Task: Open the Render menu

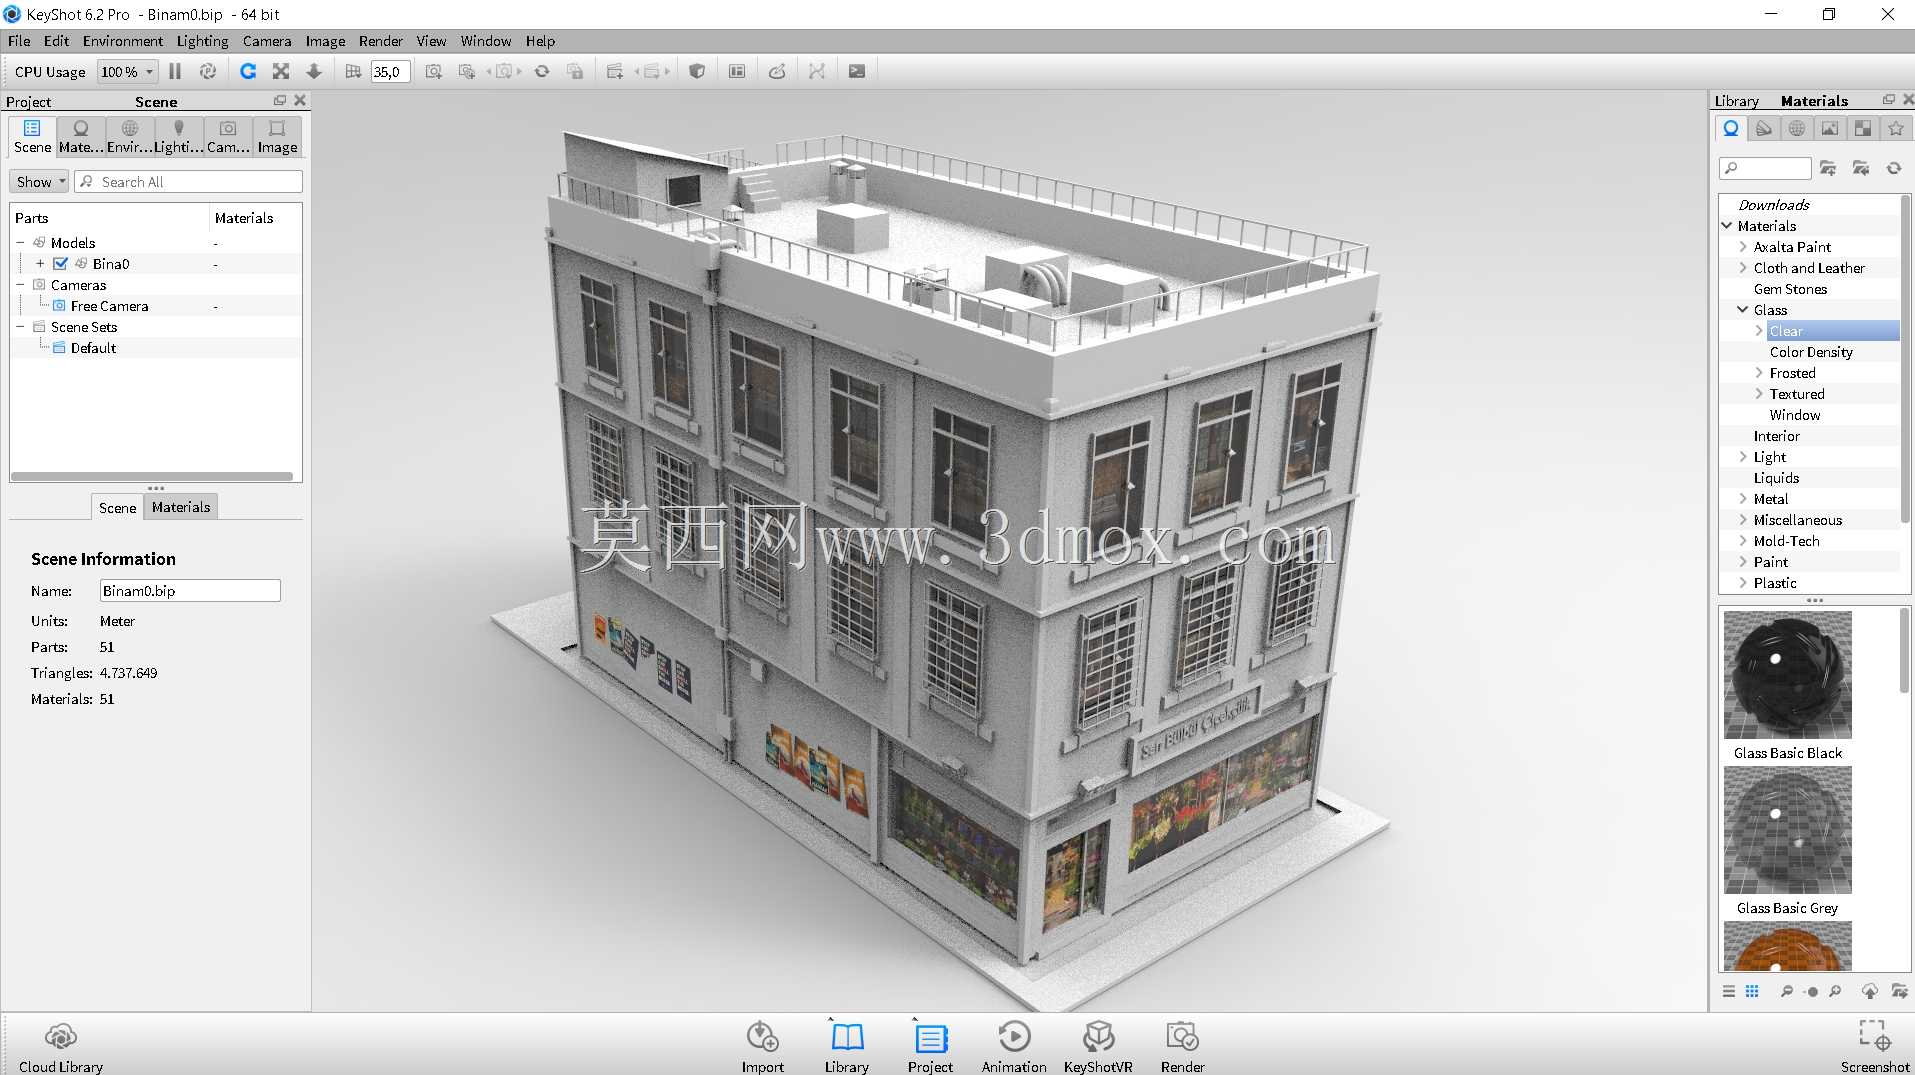Action: click(380, 41)
